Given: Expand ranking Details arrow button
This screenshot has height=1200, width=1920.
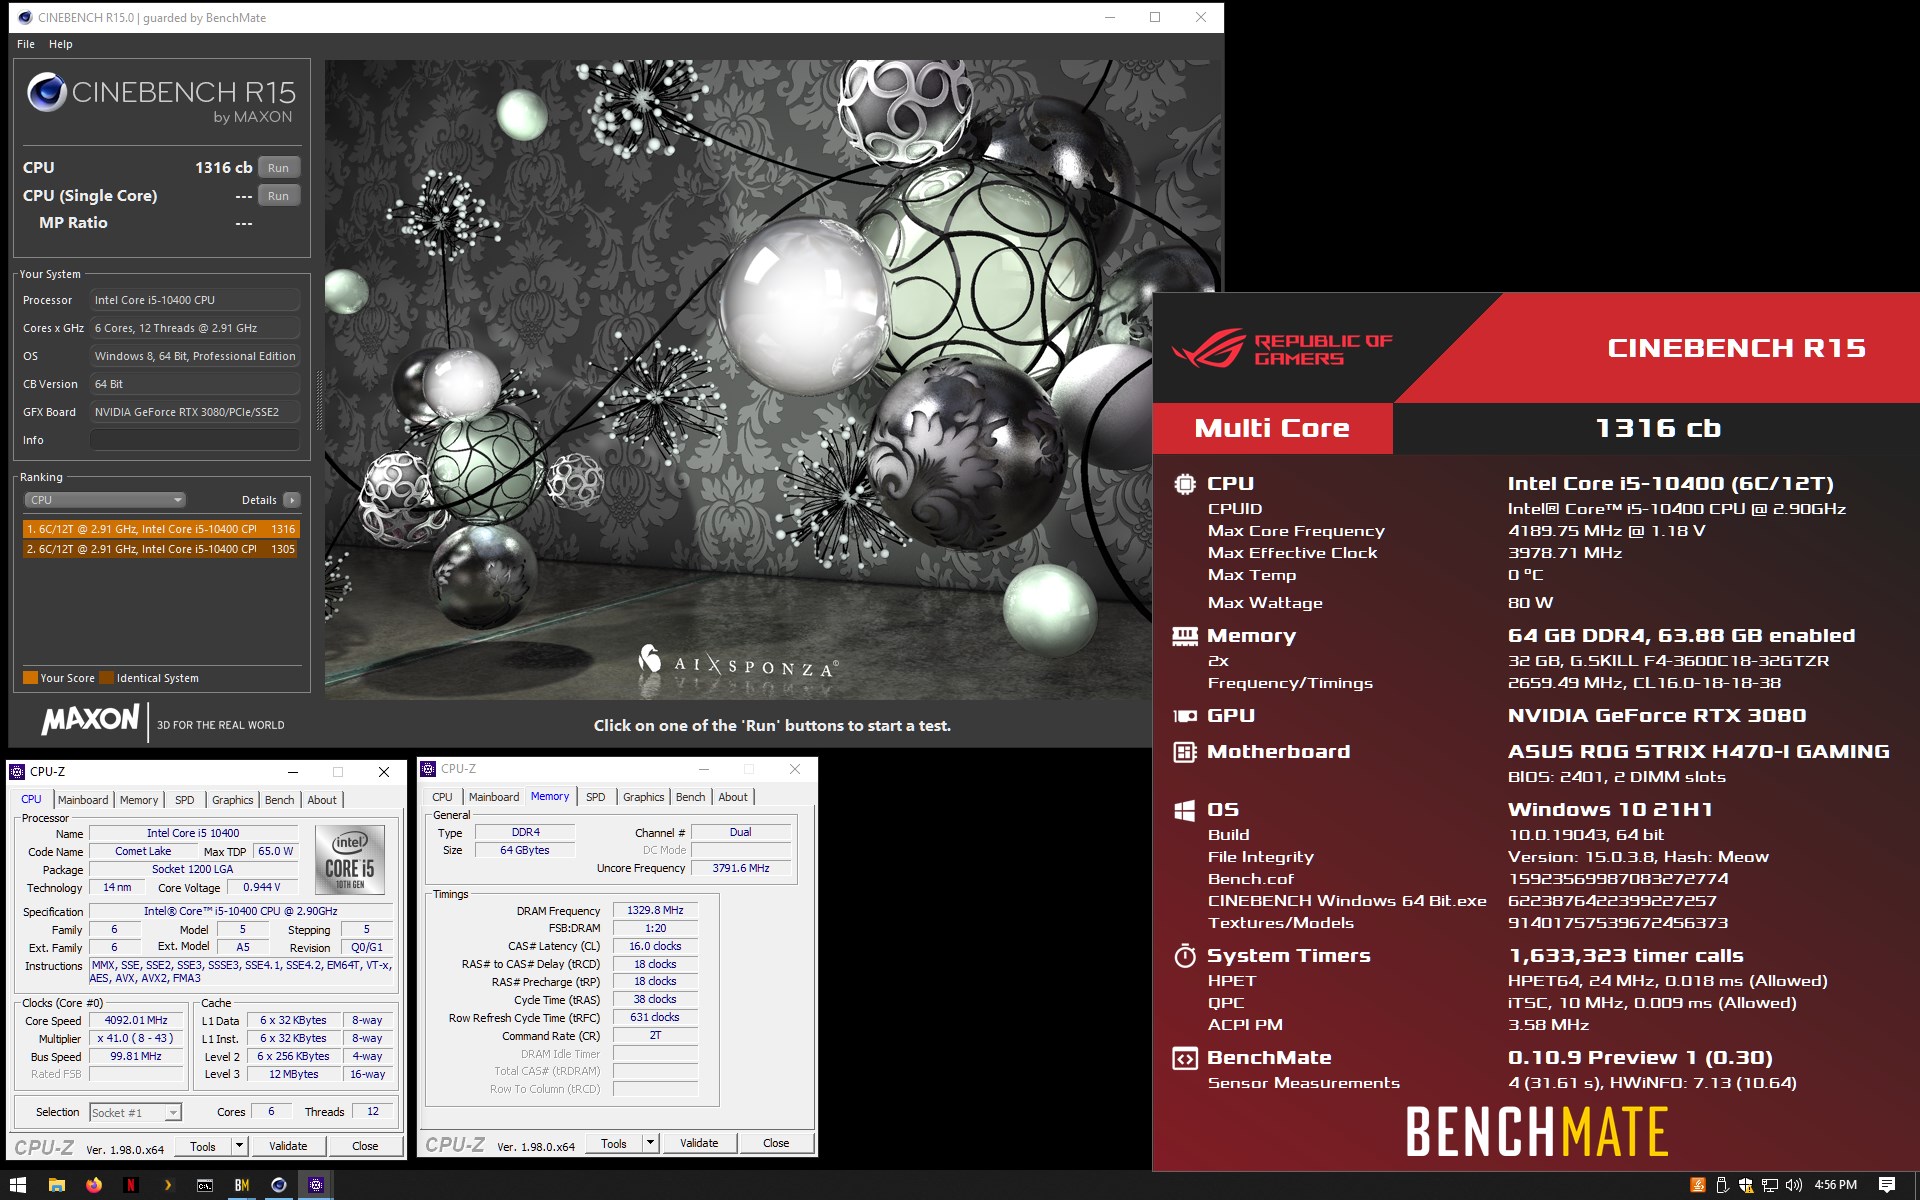Looking at the screenshot, I should pos(291,500).
